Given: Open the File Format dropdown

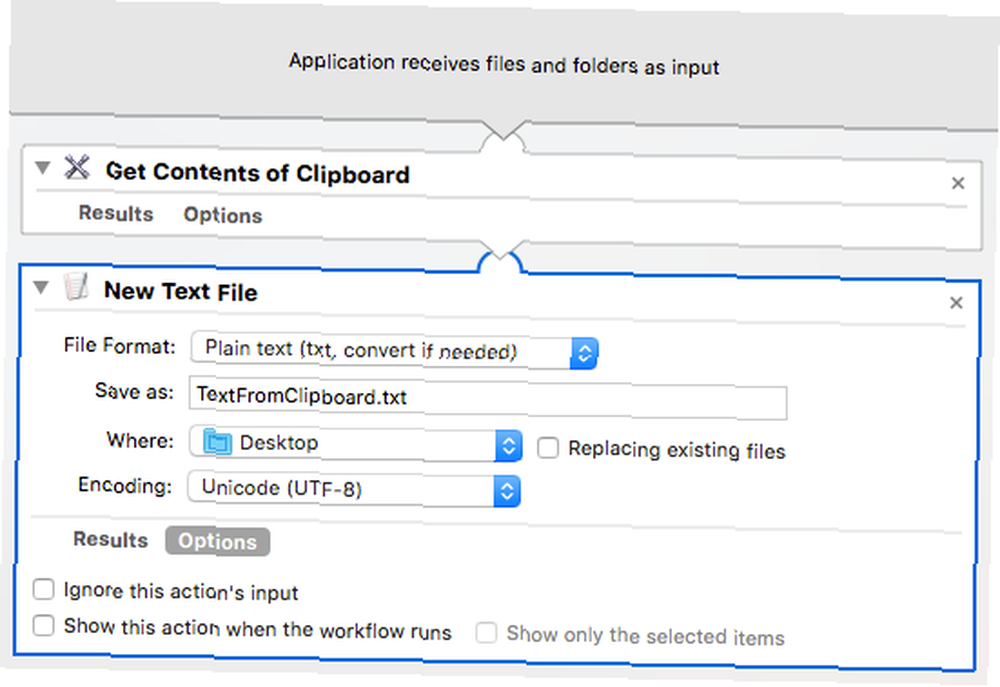Looking at the screenshot, I should tap(394, 351).
